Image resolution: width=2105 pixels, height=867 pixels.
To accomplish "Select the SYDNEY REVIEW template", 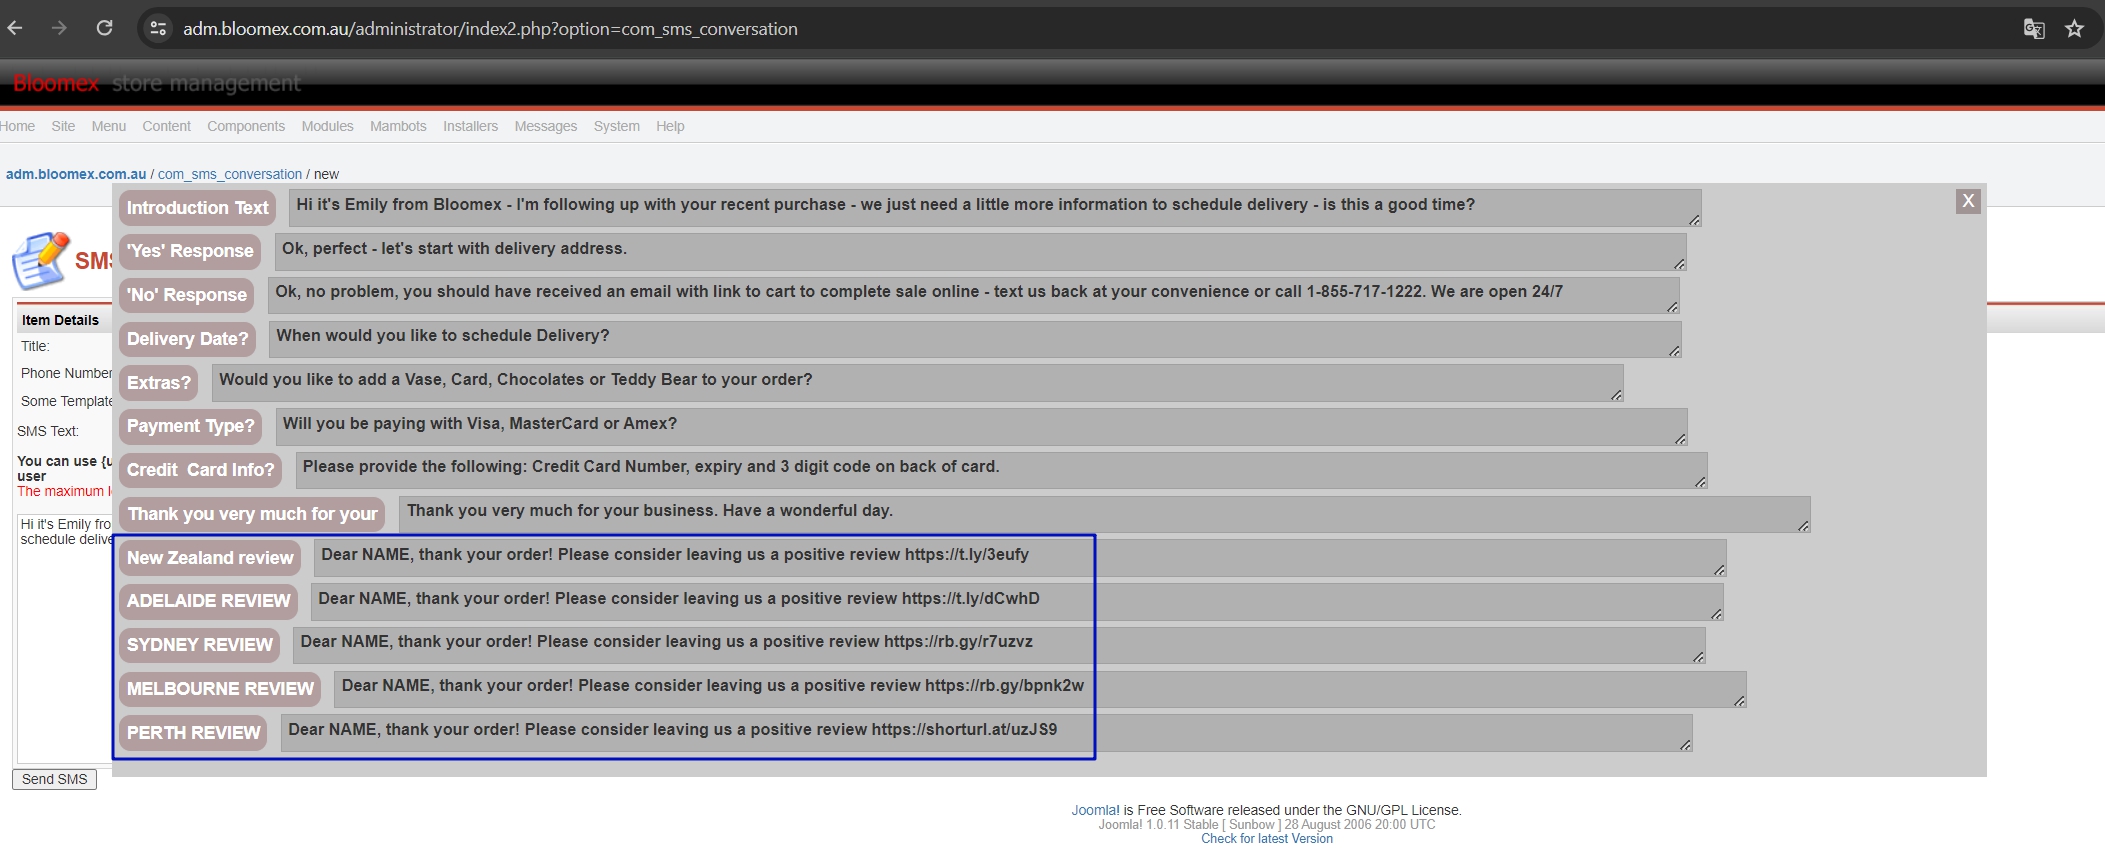I will 200,645.
